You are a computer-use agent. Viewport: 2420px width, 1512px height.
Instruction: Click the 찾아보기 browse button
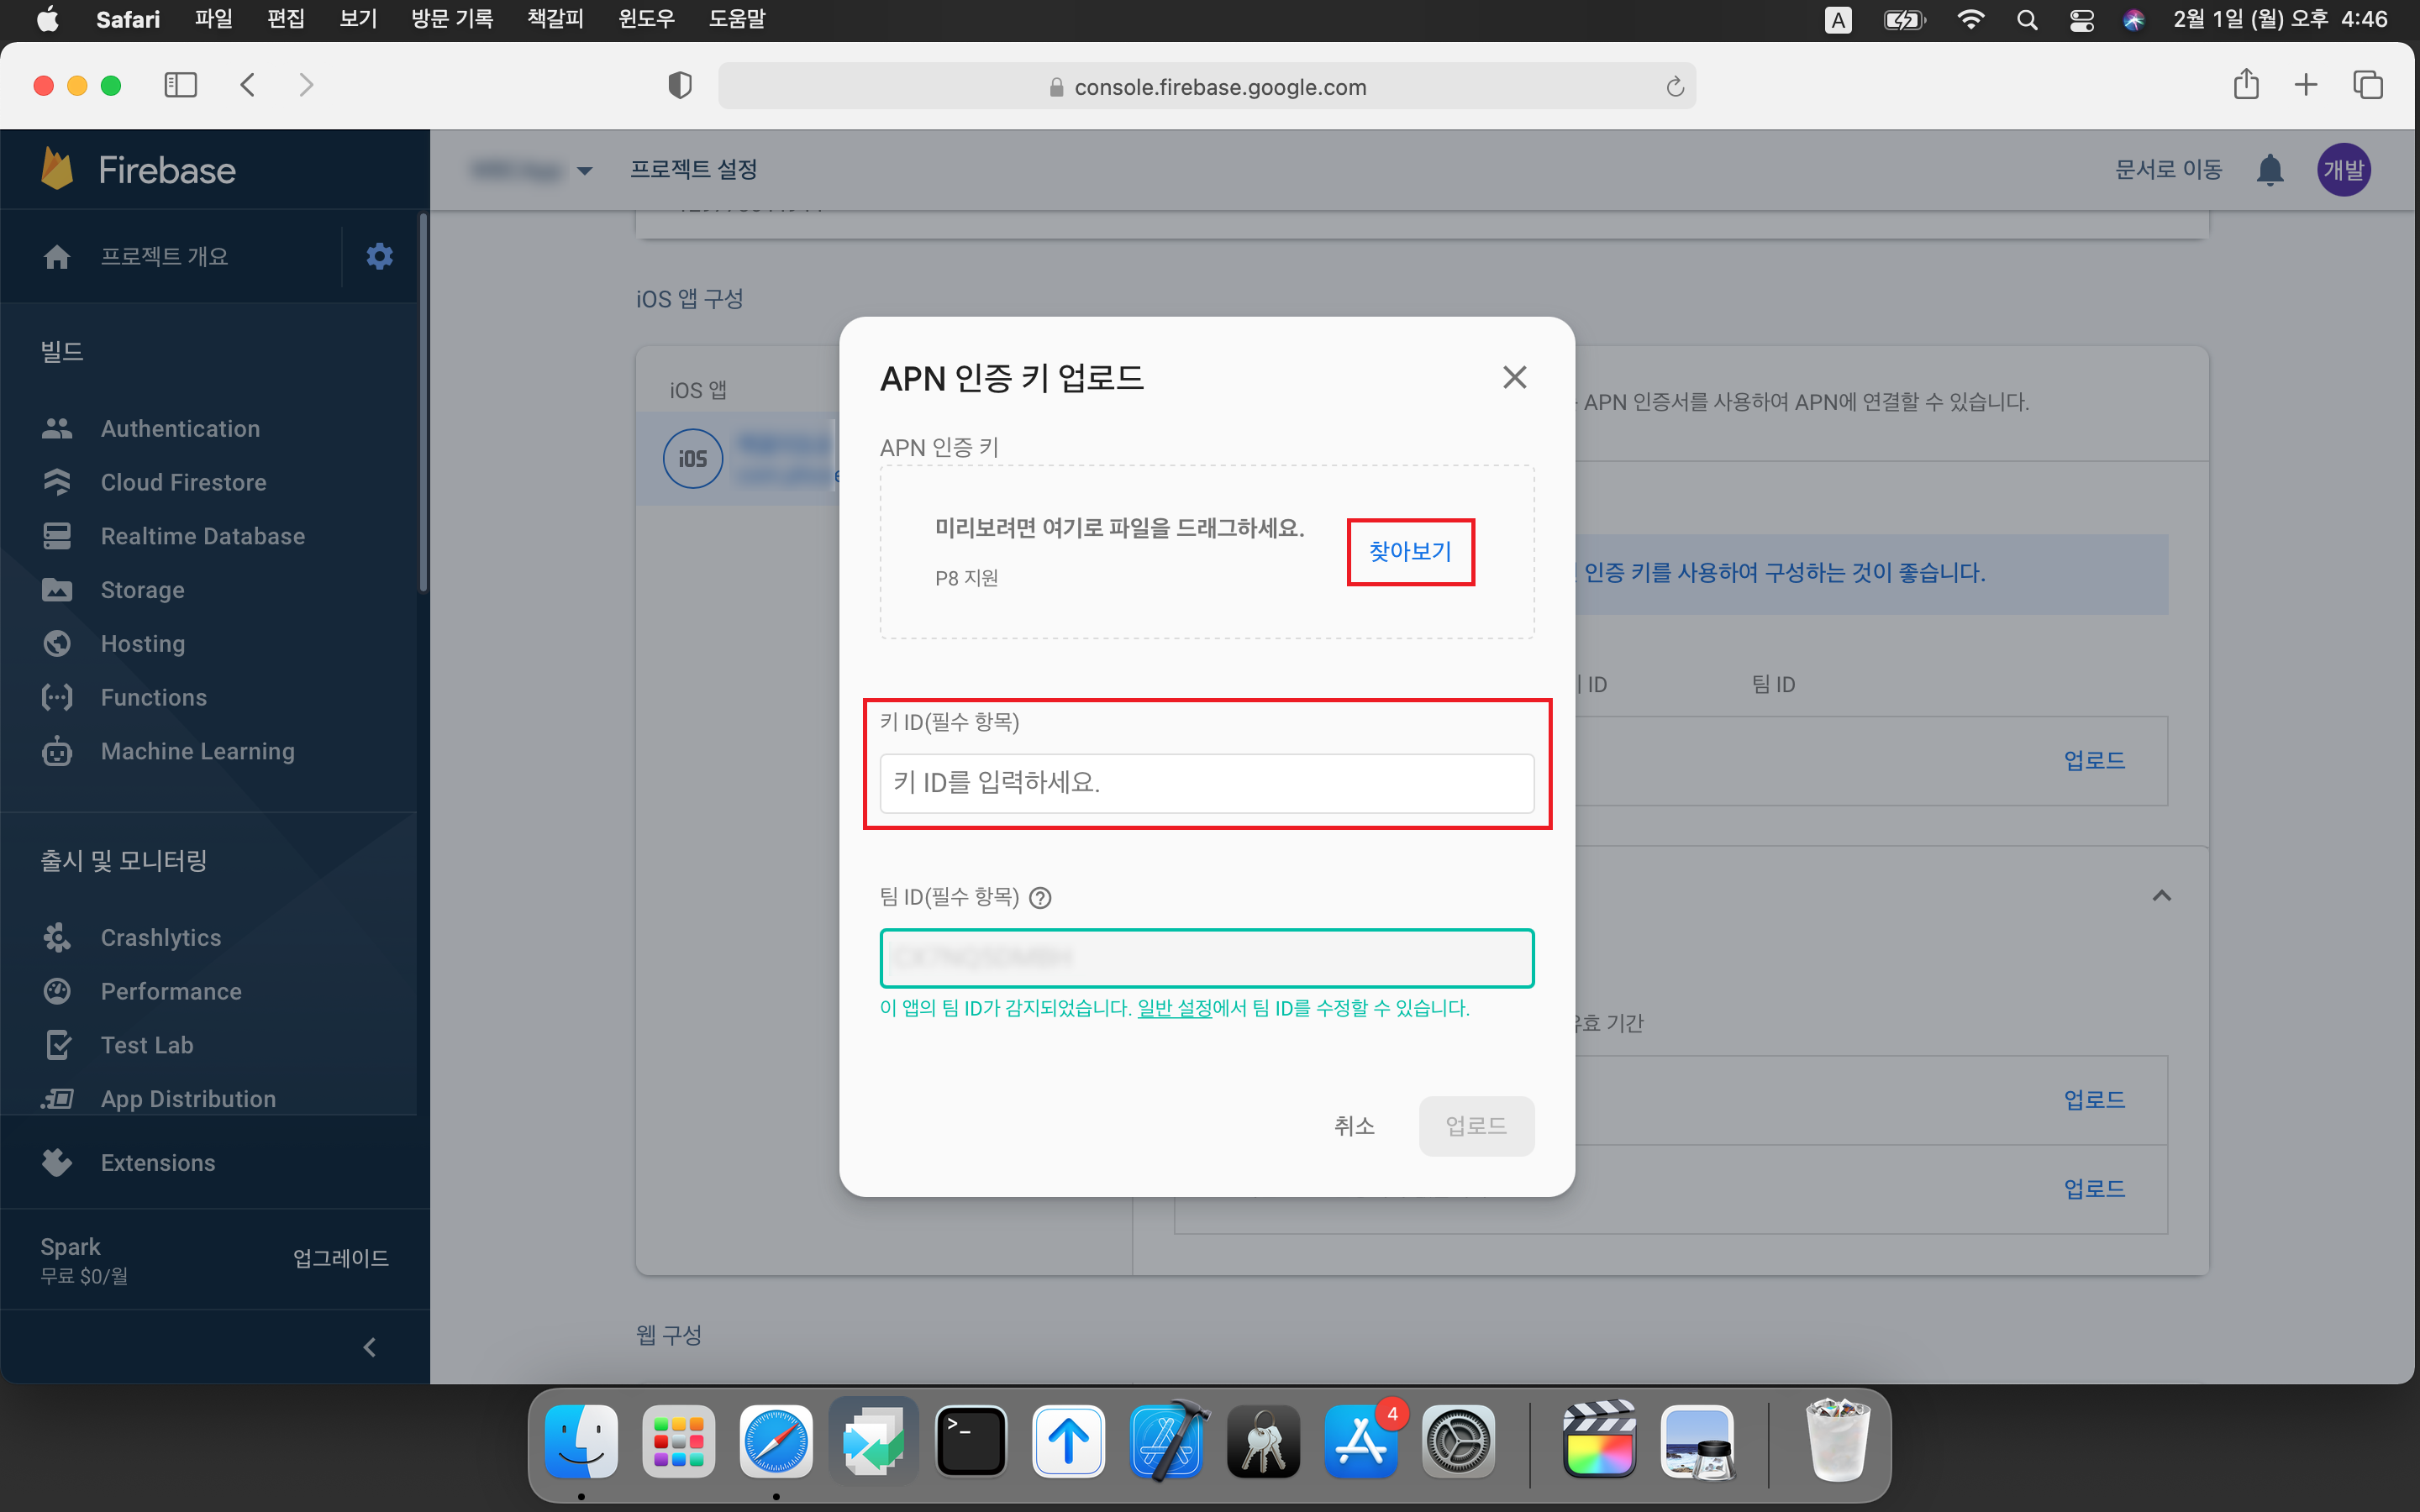pyautogui.click(x=1410, y=551)
